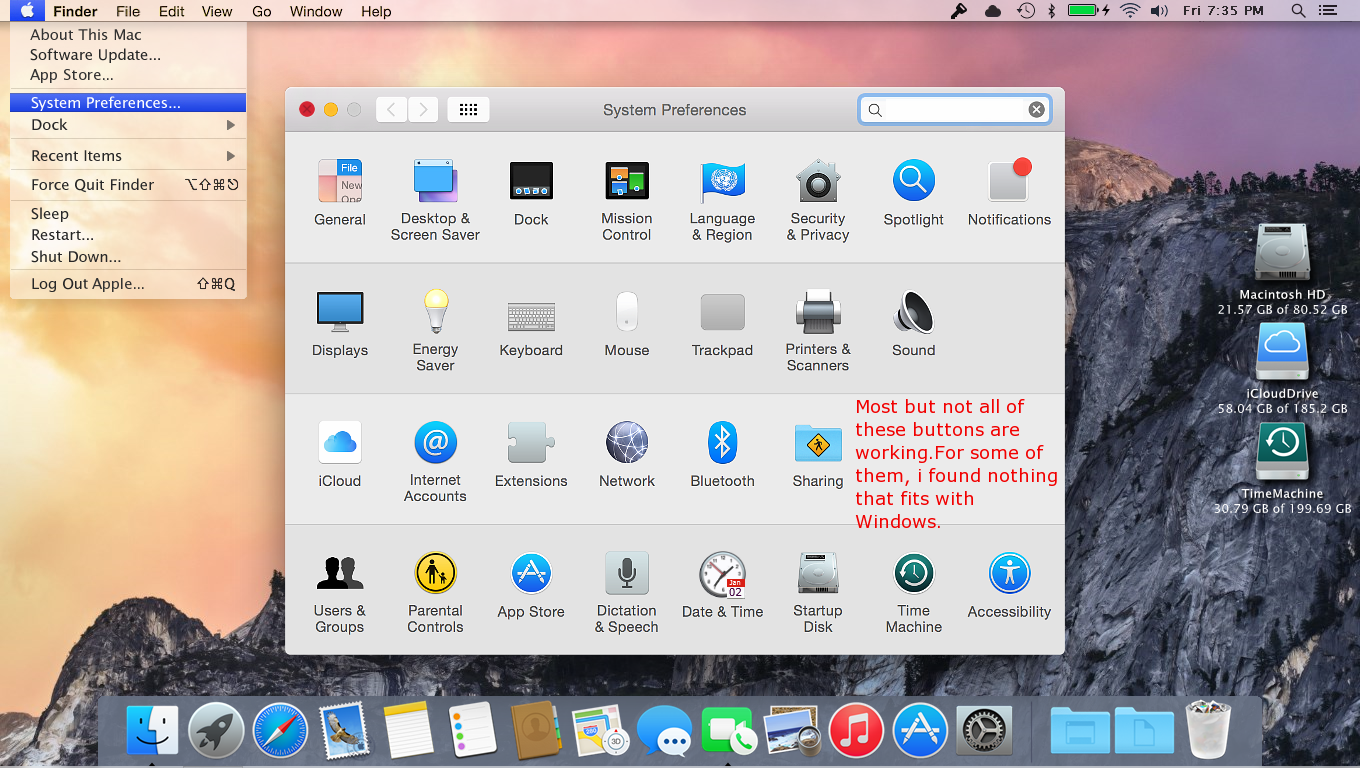Open the Edit menu in menu bar
The width and height of the screenshot is (1360, 768).
click(x=172, y=12)
